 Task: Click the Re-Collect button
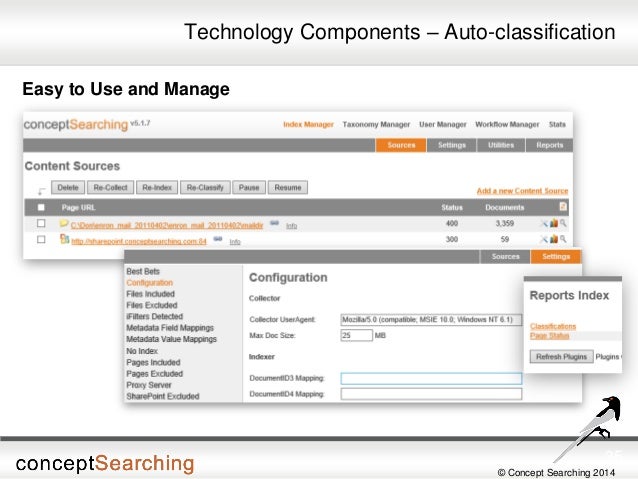pos(110,188)
